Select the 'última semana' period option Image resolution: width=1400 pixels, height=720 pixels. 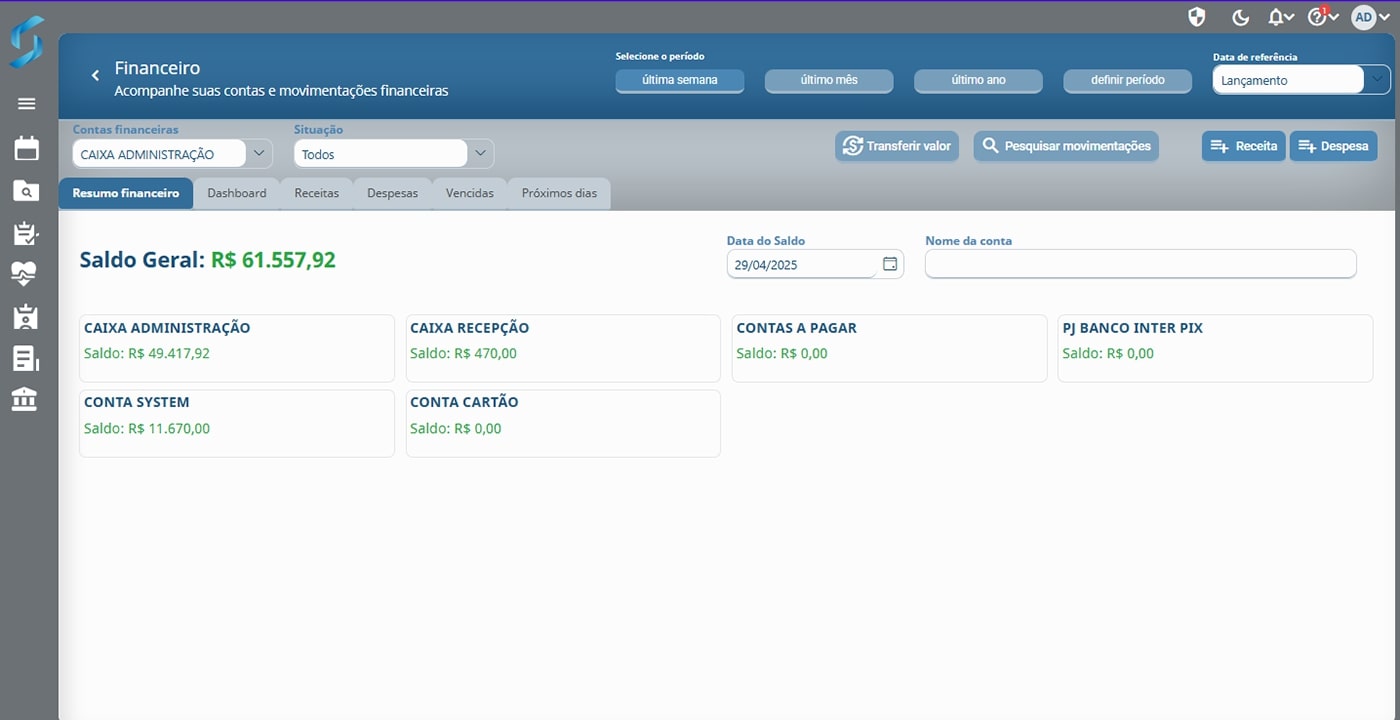pyautogui.click(x=679, y=80)
